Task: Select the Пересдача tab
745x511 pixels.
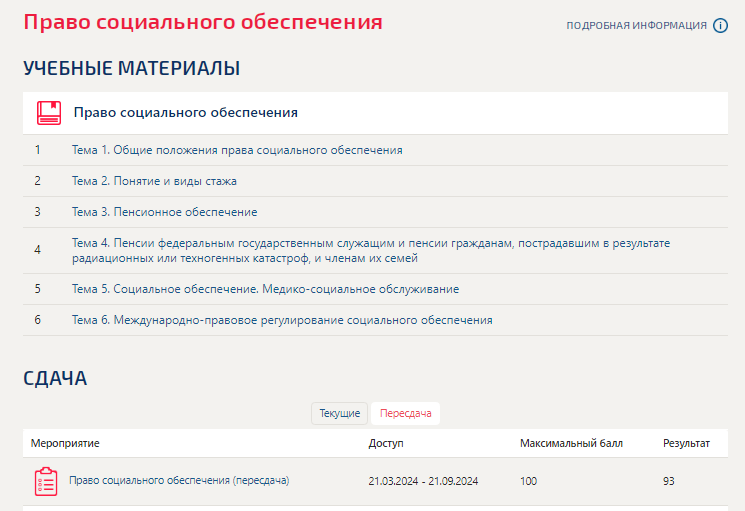Action: click(x=405, y=413)
